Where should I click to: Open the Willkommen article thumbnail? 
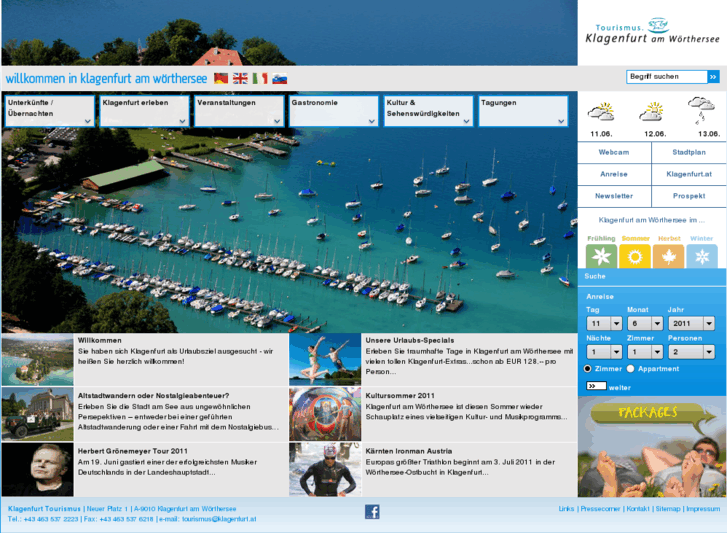tap(38, 359)
